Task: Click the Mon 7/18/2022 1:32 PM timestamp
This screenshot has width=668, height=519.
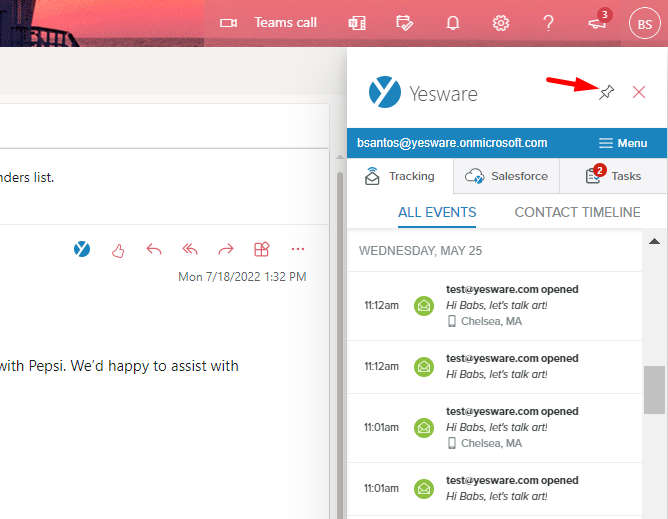Action: tap(242, 277)
